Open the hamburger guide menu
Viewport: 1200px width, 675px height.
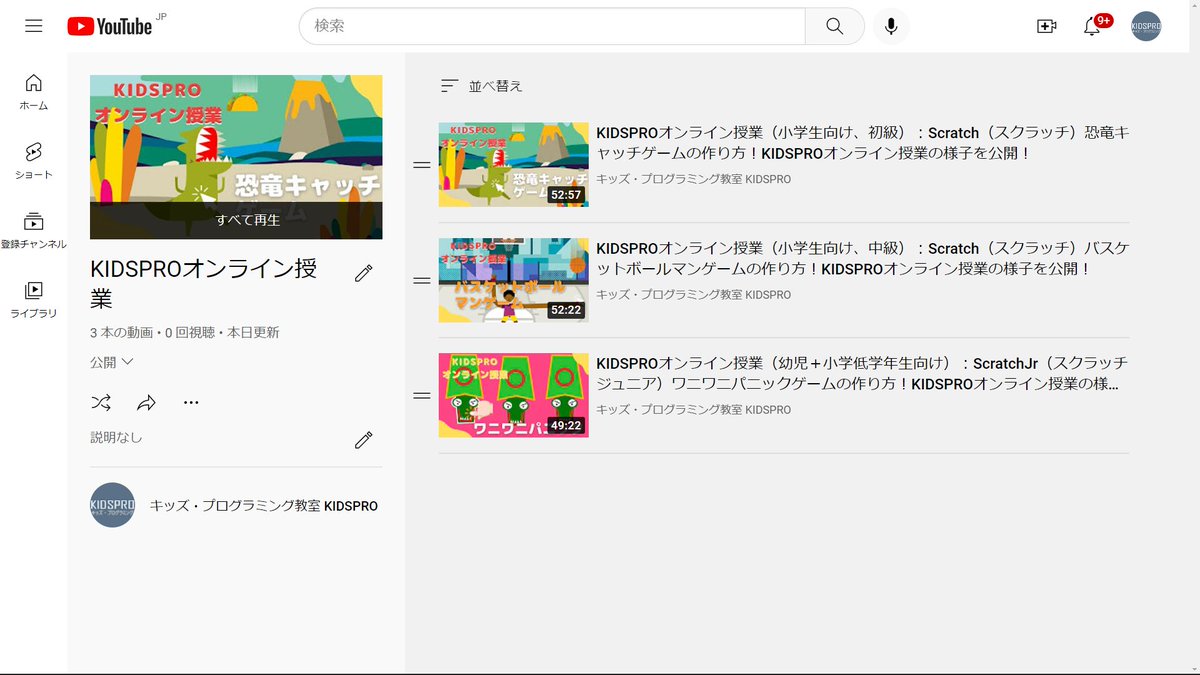(32, 26)
